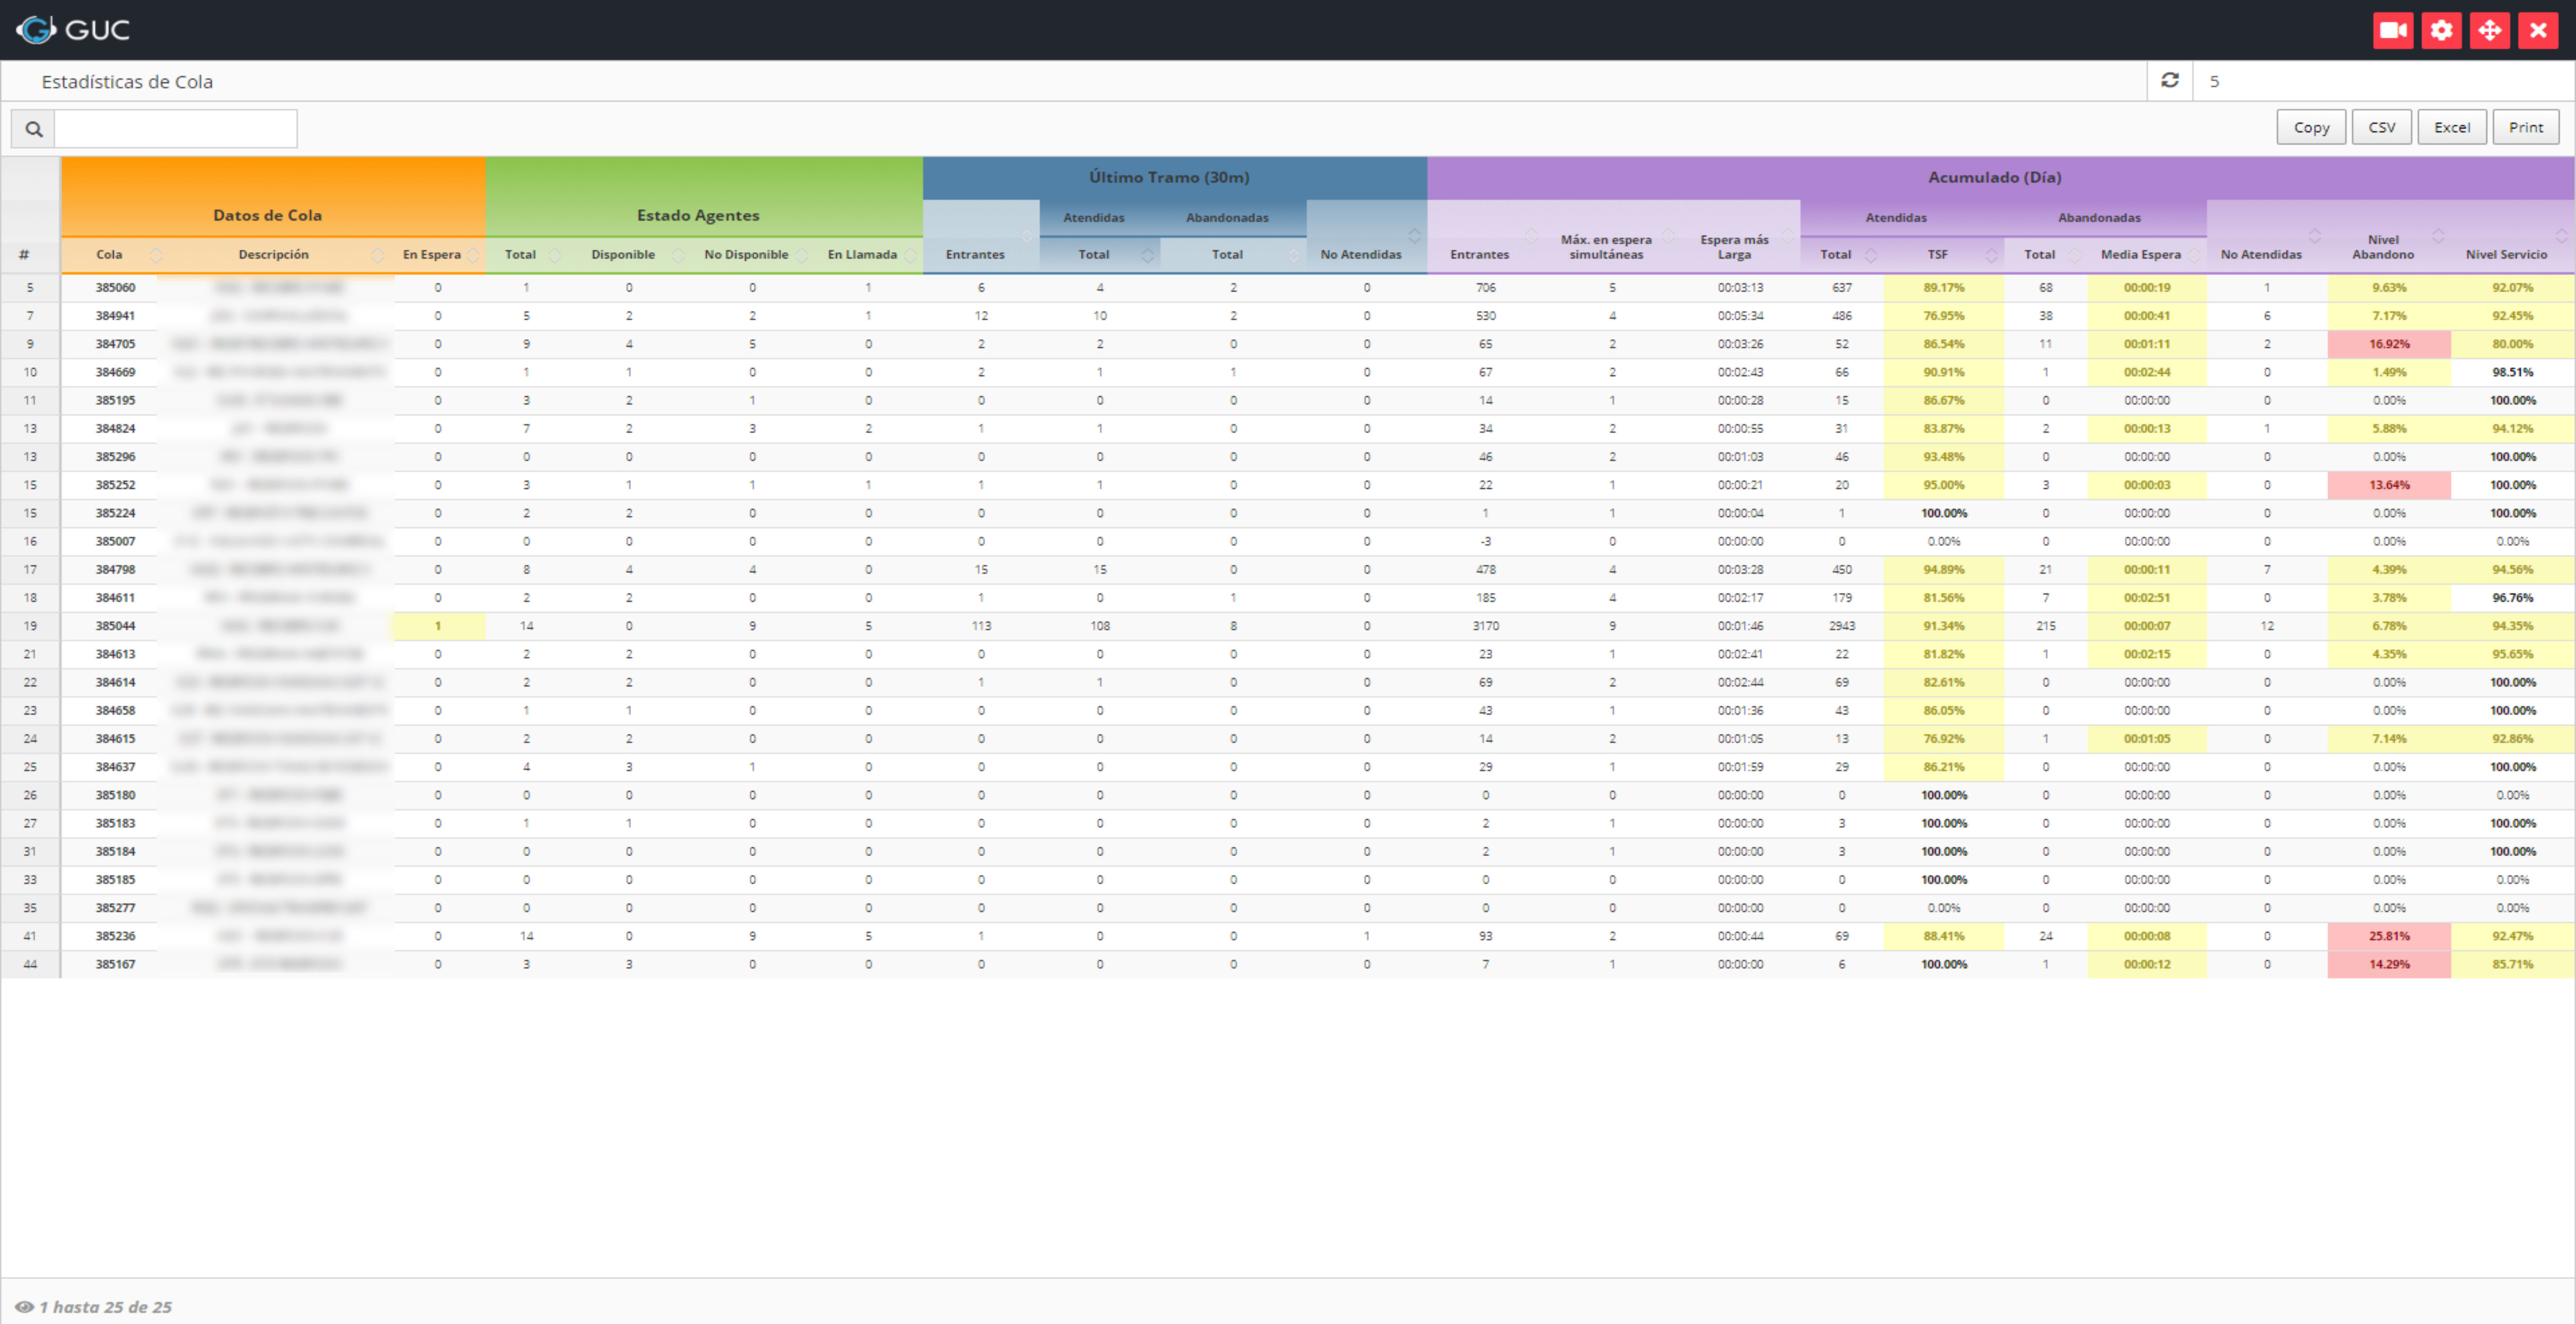The width and height of the screenshot is (2576, 1324).
Task: Click red 14.29% Nivel Abandono cell
Action: [x=2389, y=964]
